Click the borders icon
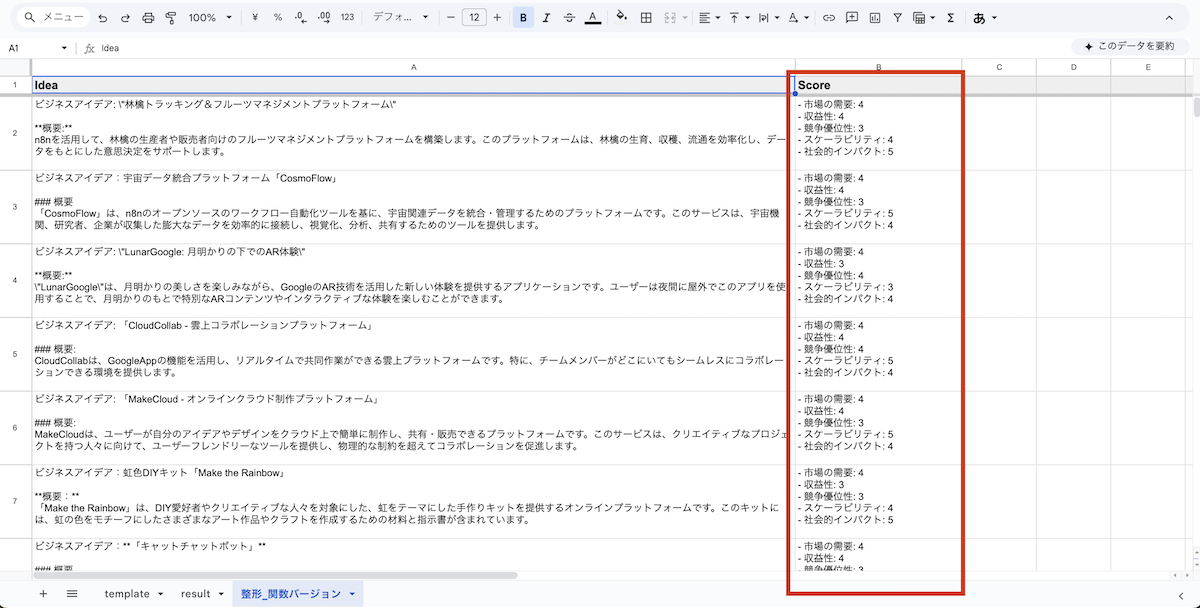This screenshot has height=608, width=1200. [x=646, y=18]
